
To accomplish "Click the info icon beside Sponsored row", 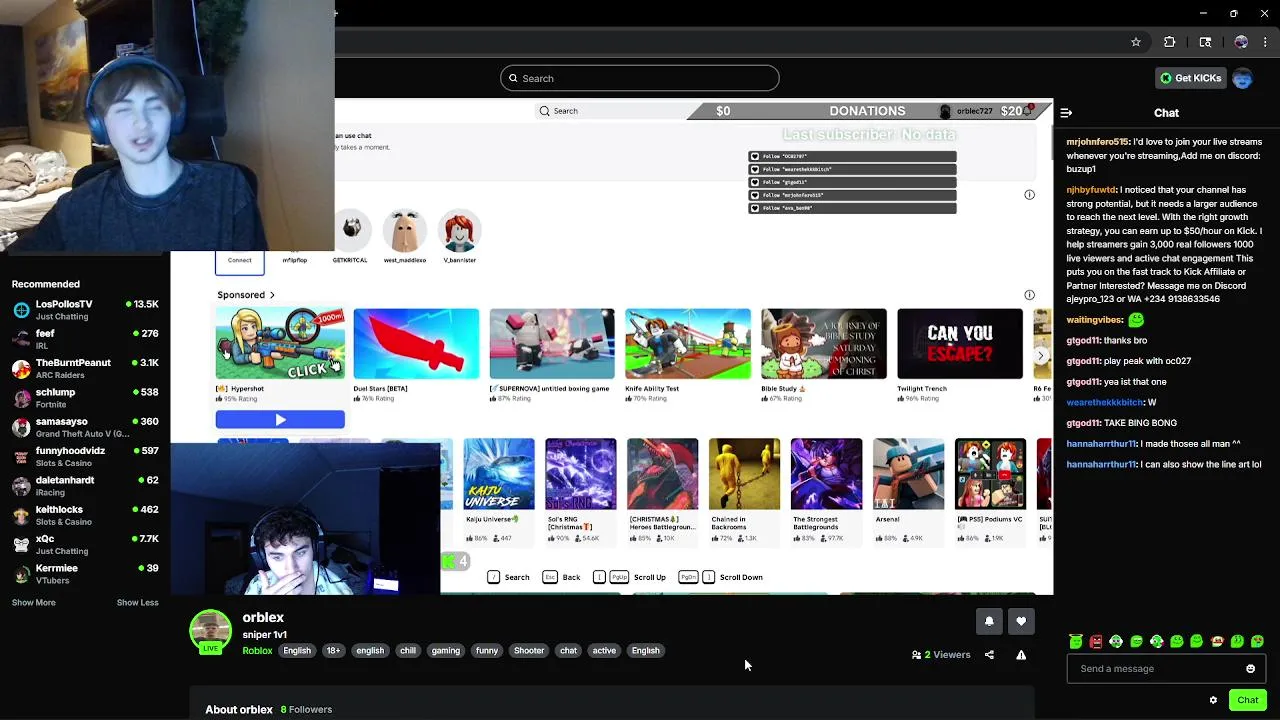I will 1029,295.
